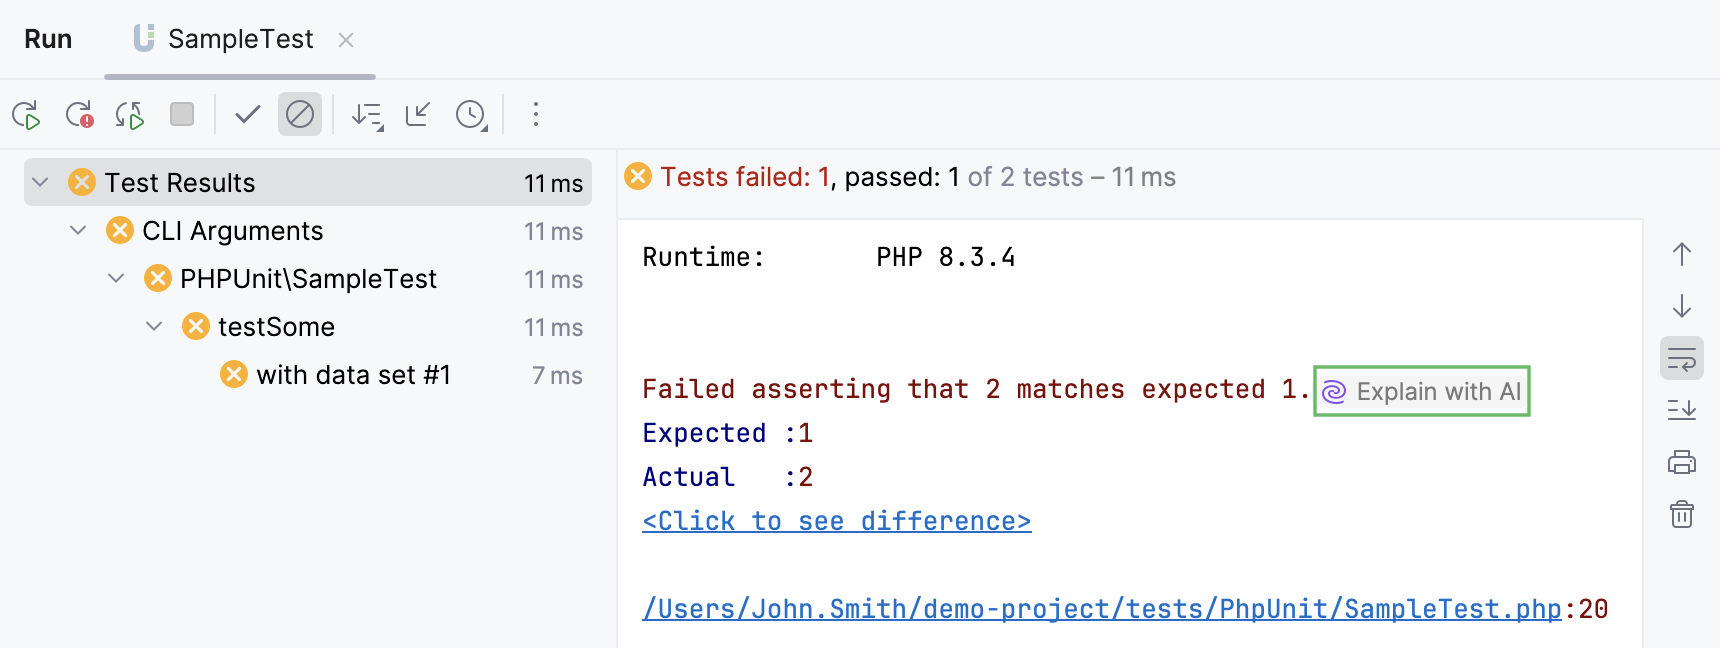Open the More options kebab menu
Screen dimensions: 1720x648
tap(536, 115)
